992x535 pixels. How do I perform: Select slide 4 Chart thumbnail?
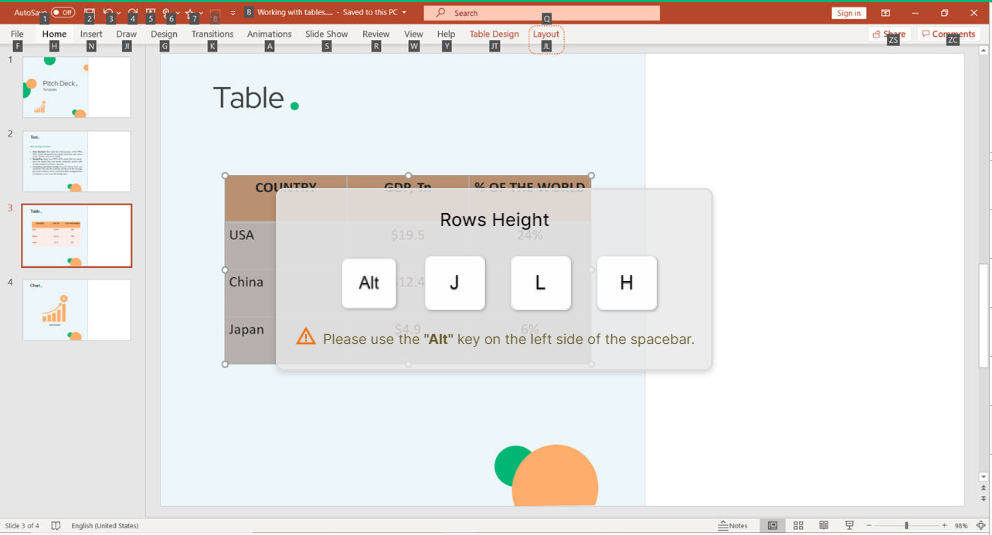coord(77,310)
